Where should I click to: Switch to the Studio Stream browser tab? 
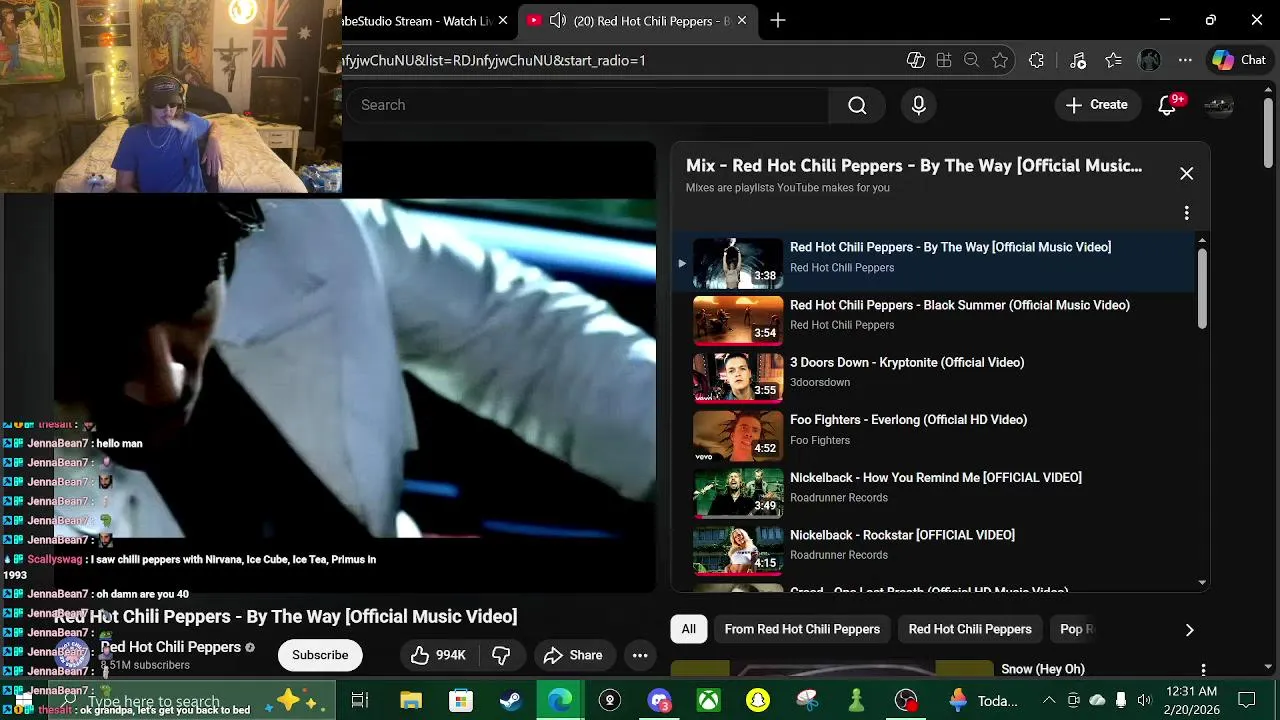(x=418, y=20)
